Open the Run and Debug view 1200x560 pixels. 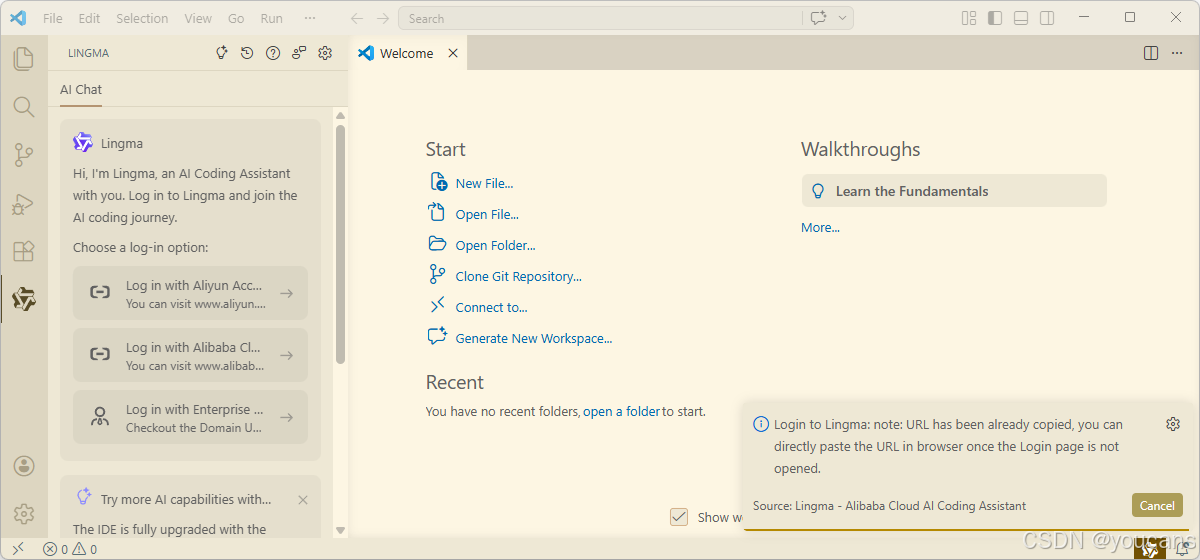(x=24, y=204)
